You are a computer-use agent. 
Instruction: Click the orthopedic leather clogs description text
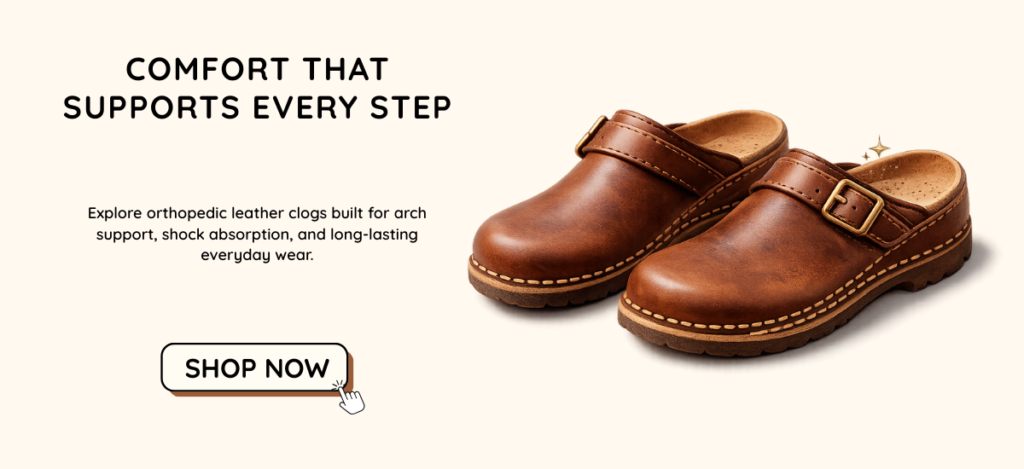point(257,234)
